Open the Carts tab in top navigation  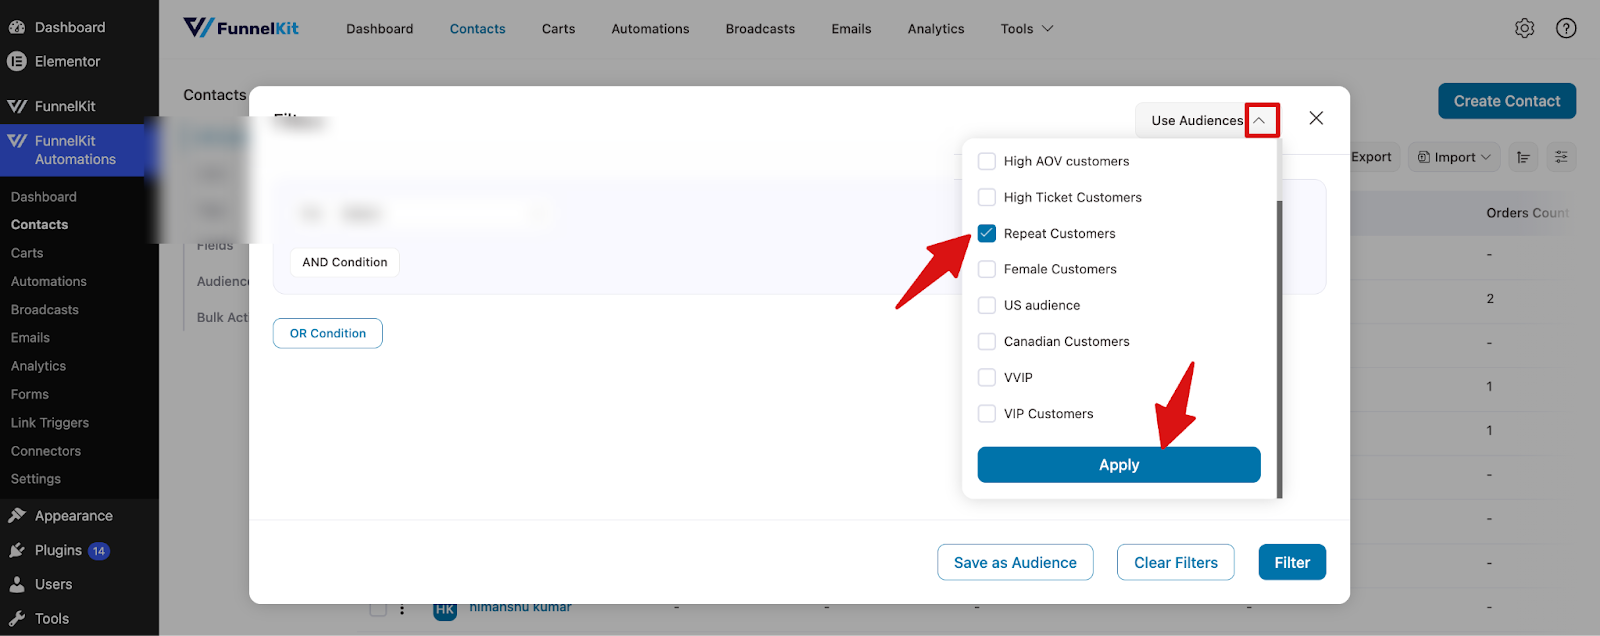[x=558, y=29]
